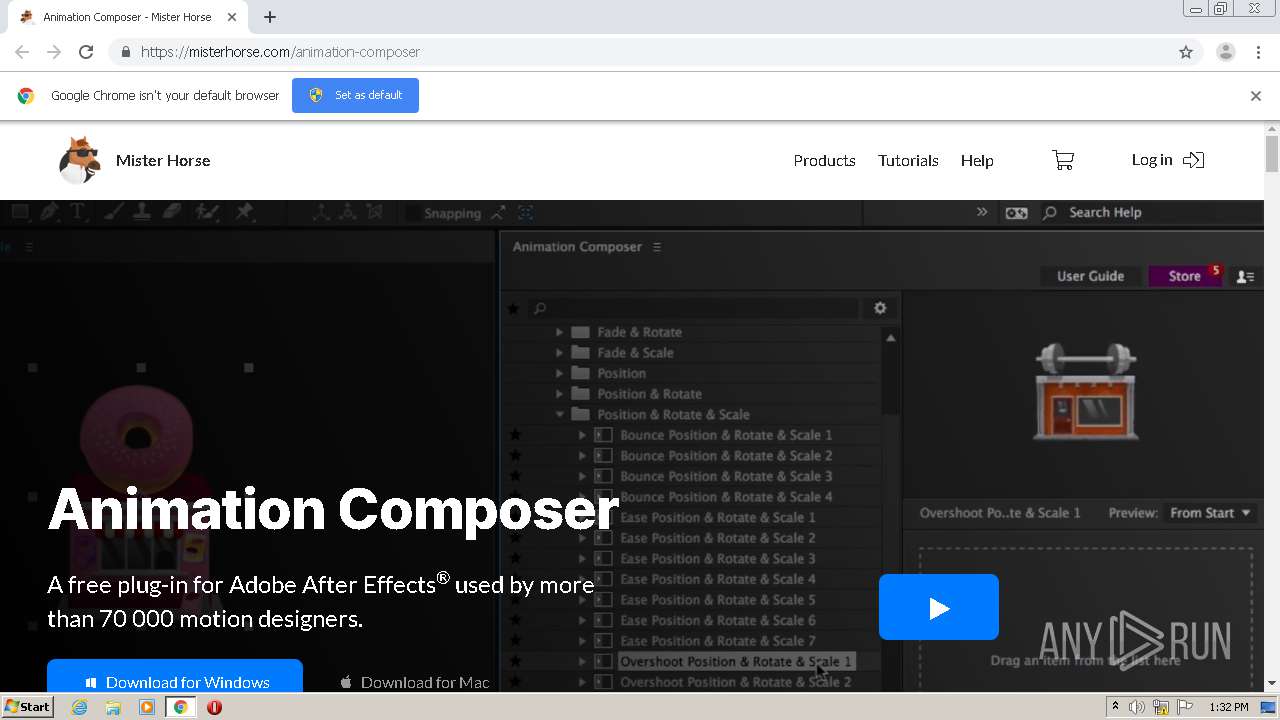
Task: Go back to previous page
Action: pos(22,52)
